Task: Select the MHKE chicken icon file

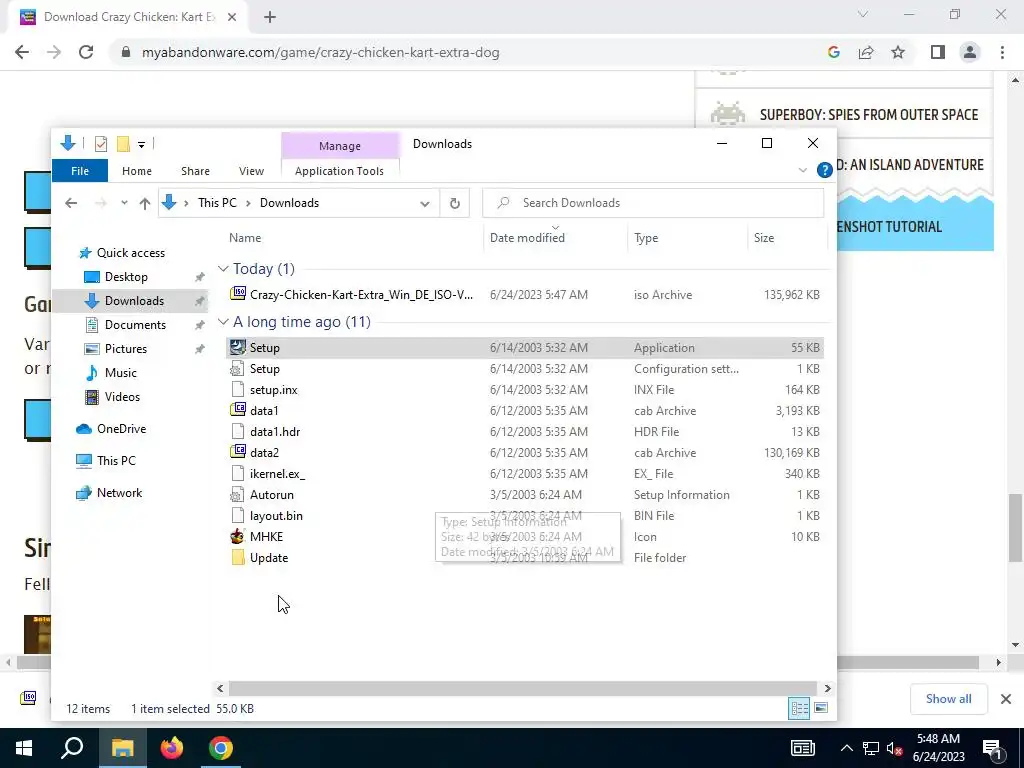Action: [x=524, y=536]
